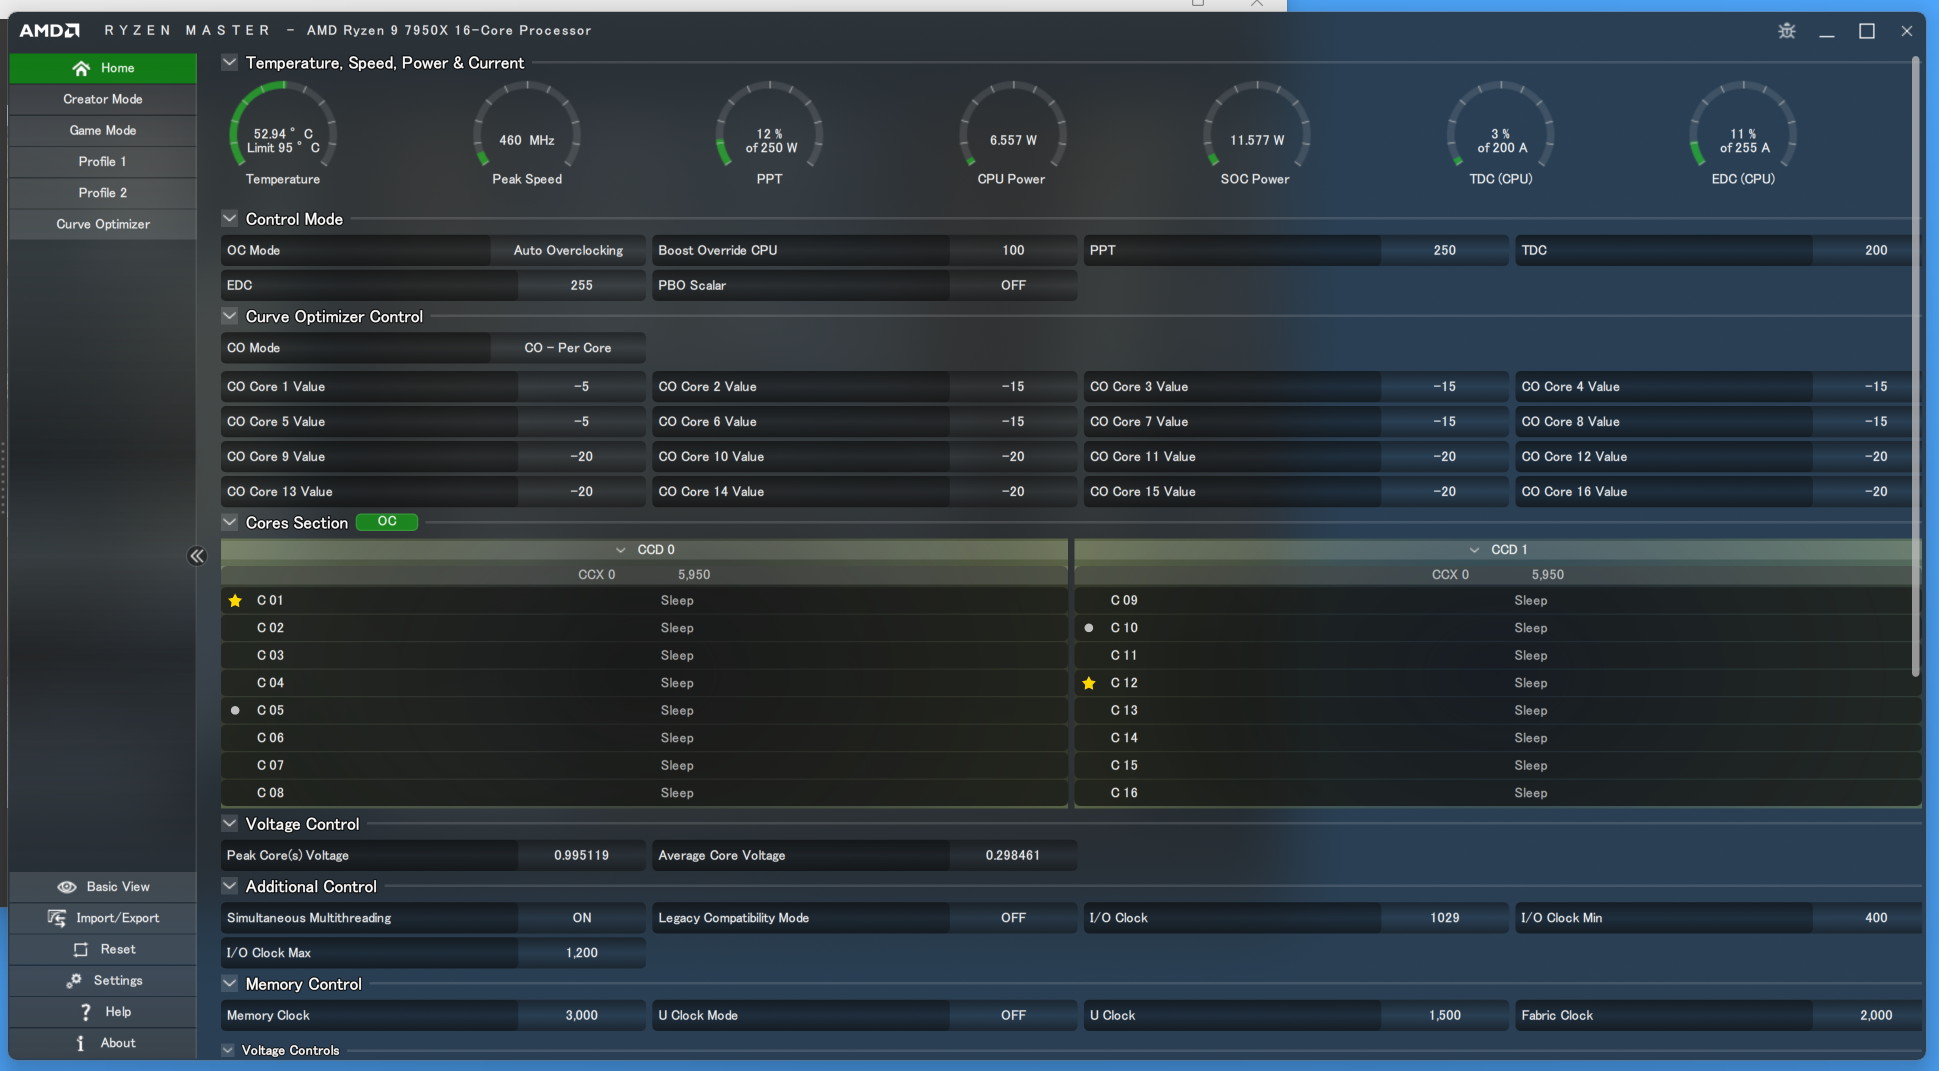Click gold star next to core C 12
Image resolution: width=1939 pixels, height=1071 pixels.
1089,683
